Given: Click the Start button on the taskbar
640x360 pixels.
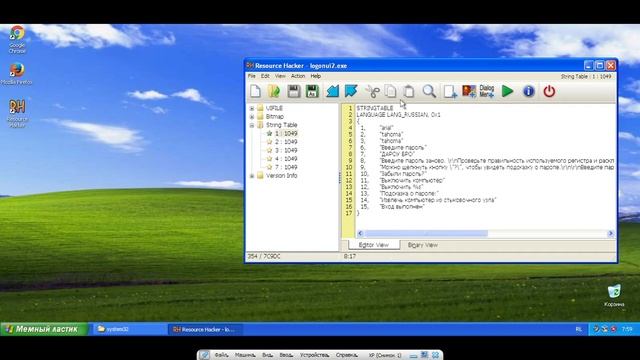Looking at the screenshot, I should click(x=44, y=329).
